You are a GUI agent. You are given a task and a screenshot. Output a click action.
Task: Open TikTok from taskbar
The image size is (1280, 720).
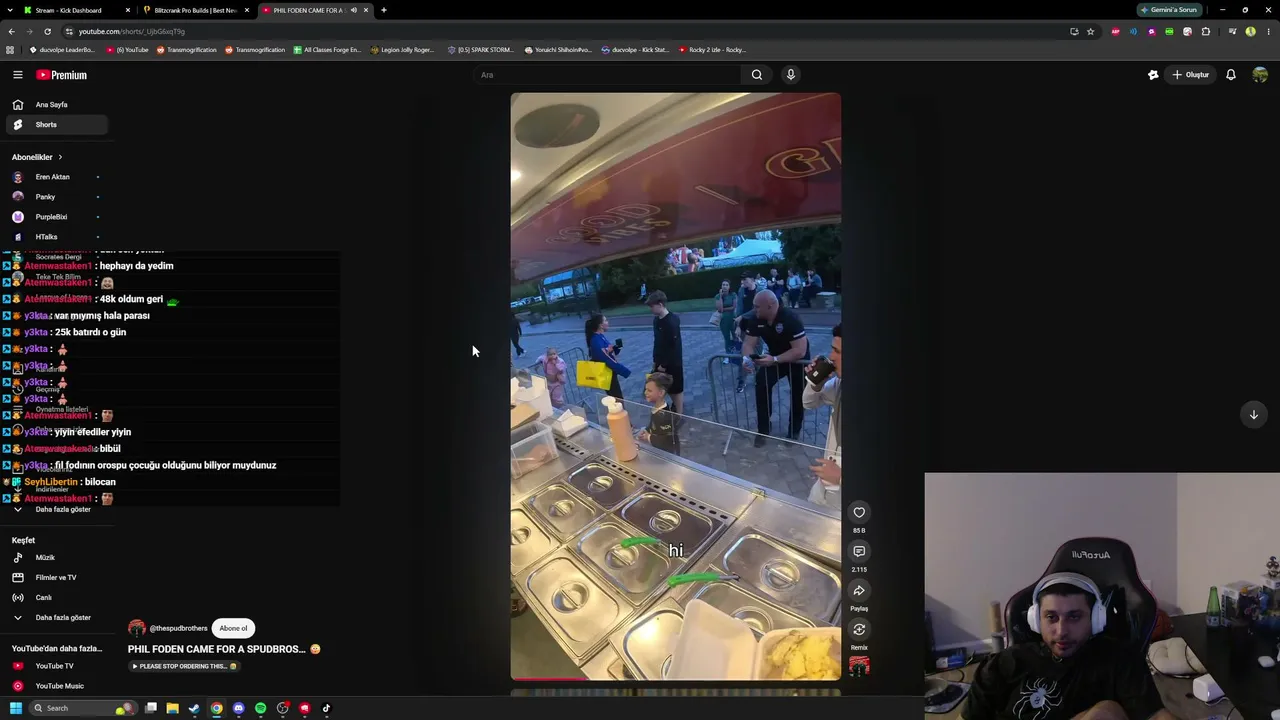point(326,708)
